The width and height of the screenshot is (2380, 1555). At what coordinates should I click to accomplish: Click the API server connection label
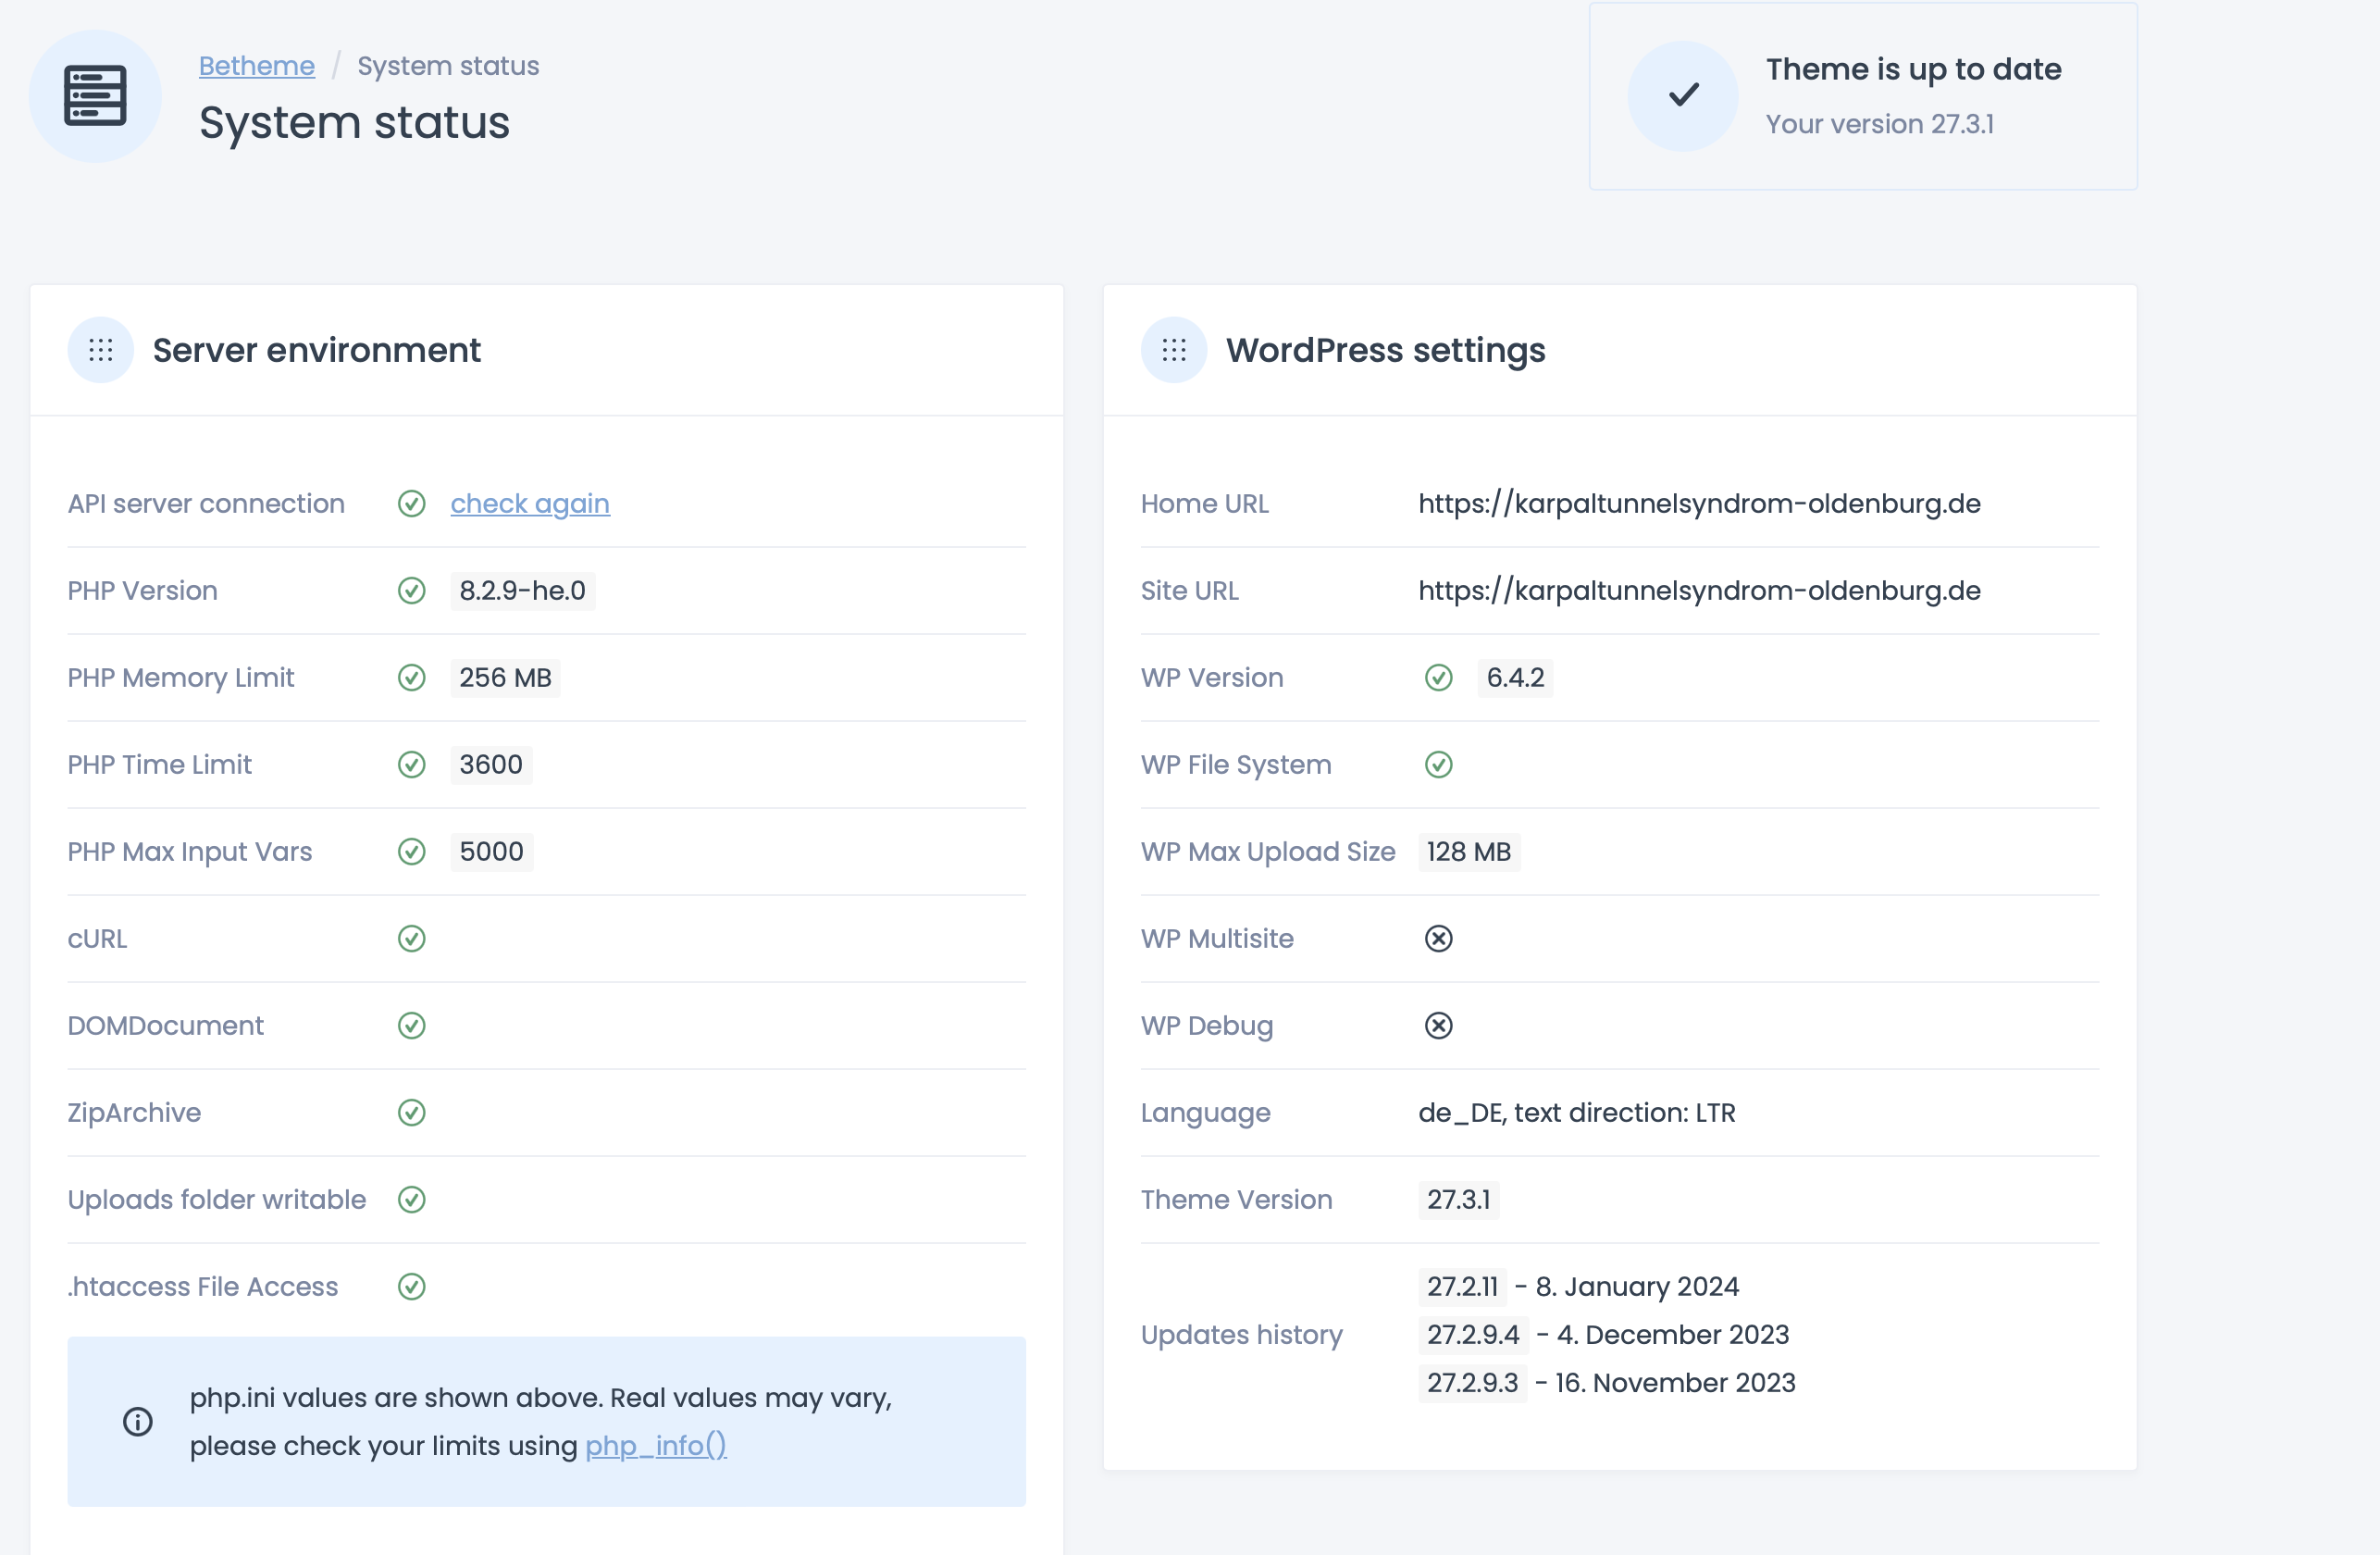206,504
